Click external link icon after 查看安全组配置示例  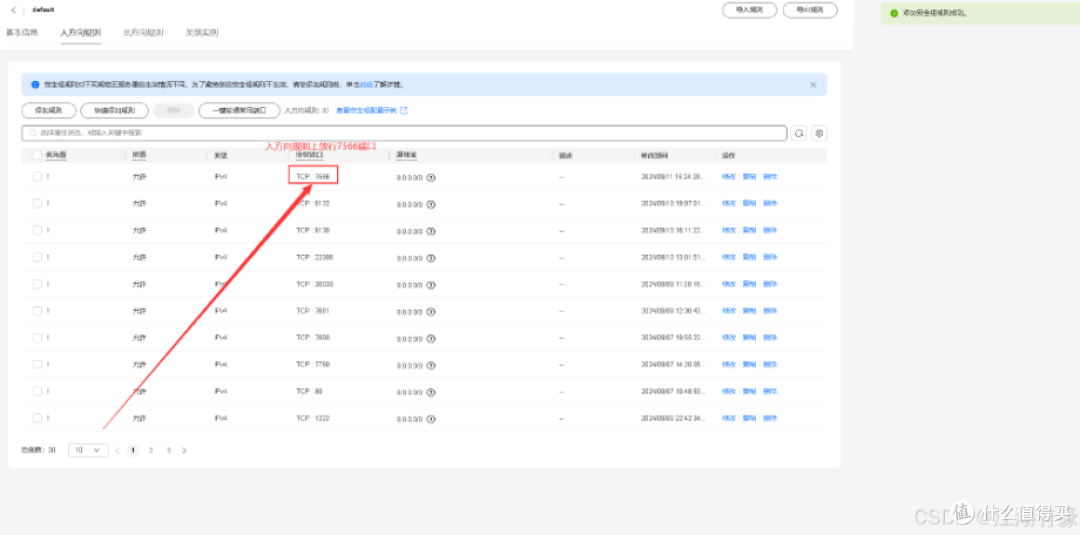(404, 110)
